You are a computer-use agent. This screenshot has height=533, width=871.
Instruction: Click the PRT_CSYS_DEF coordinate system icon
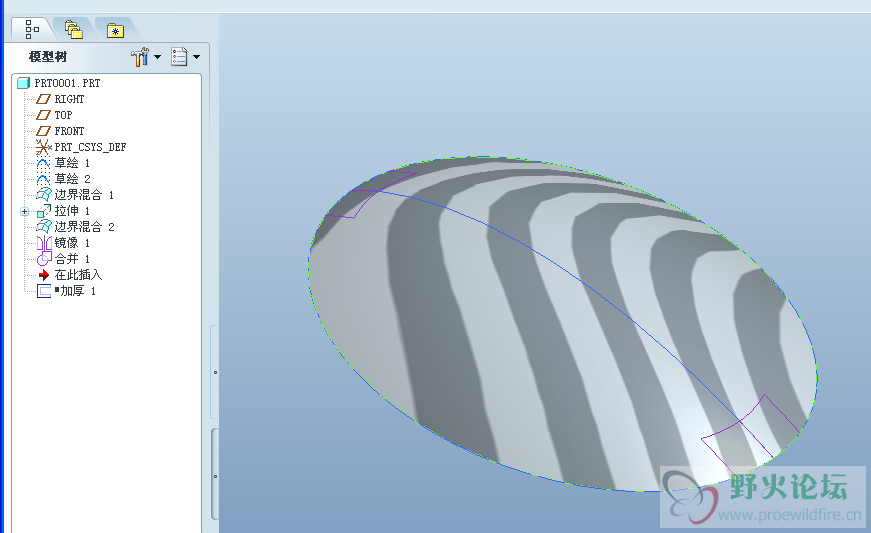(x=43, y=147)
